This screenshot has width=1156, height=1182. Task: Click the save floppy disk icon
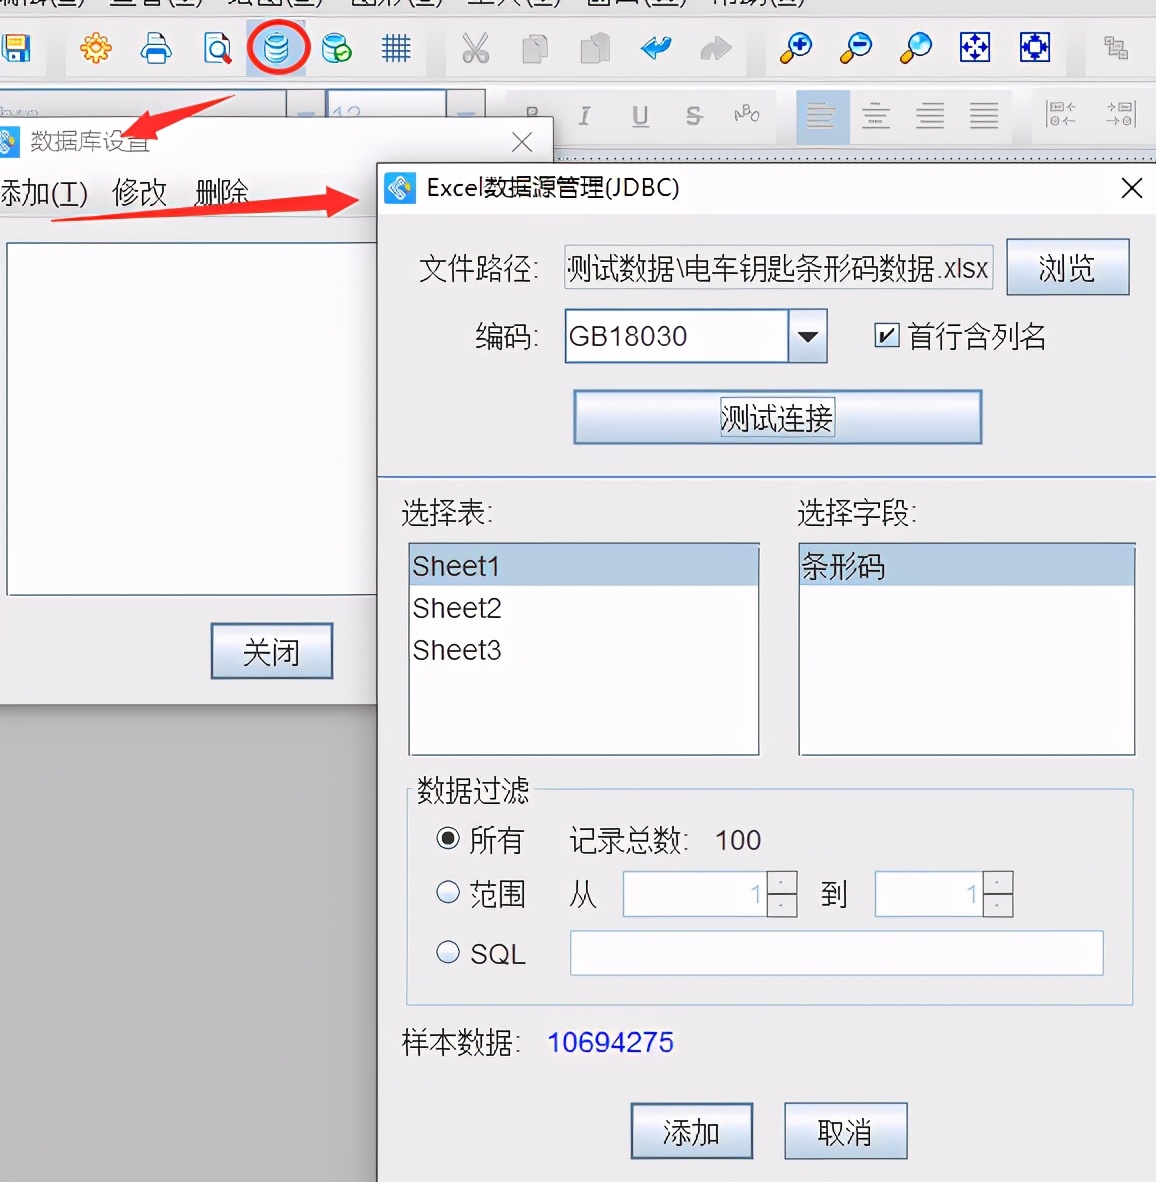[x=15, y=48]
